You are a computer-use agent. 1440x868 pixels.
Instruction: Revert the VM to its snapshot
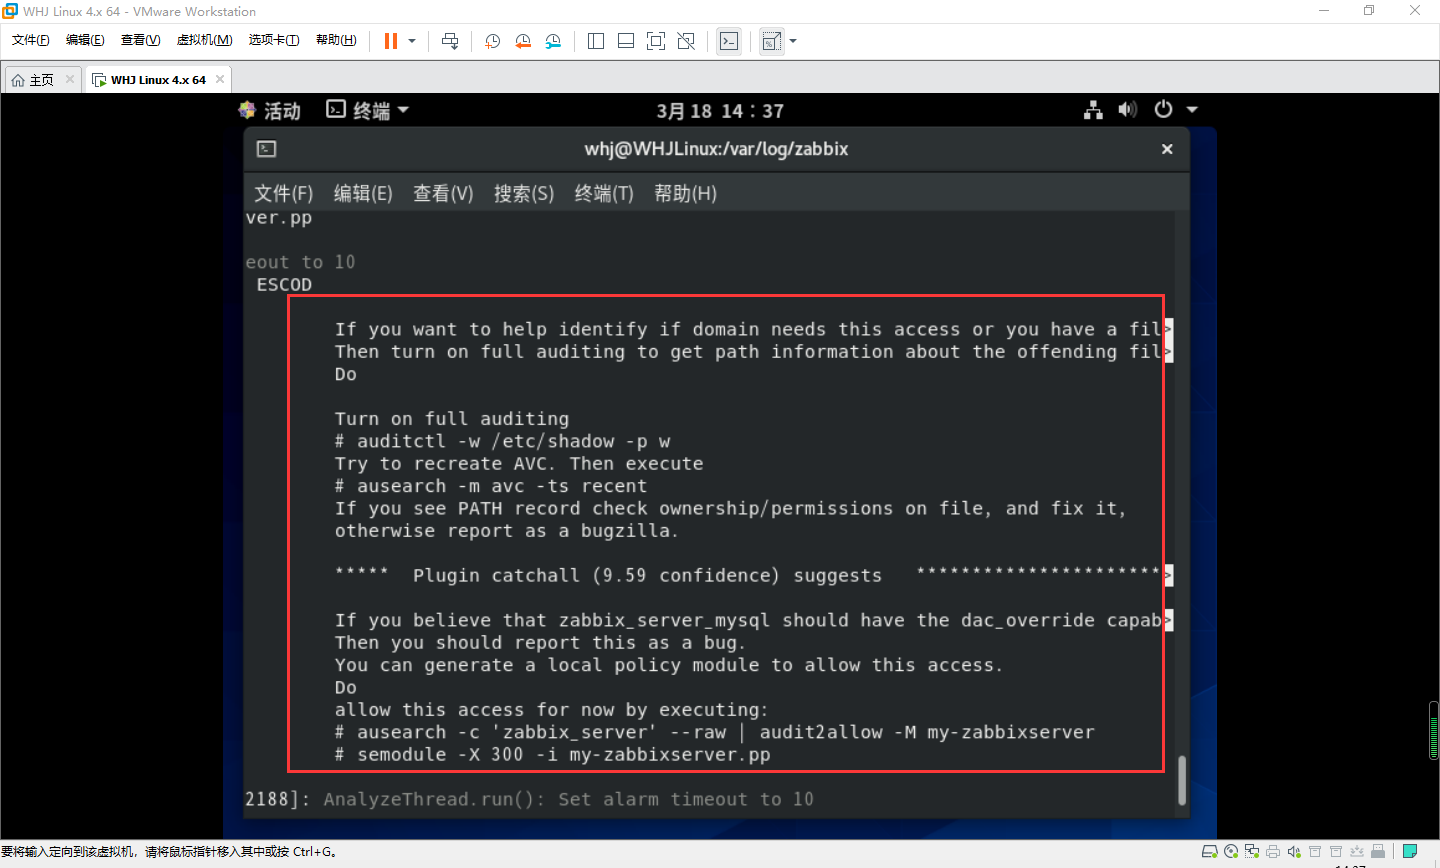click(523, 41)
